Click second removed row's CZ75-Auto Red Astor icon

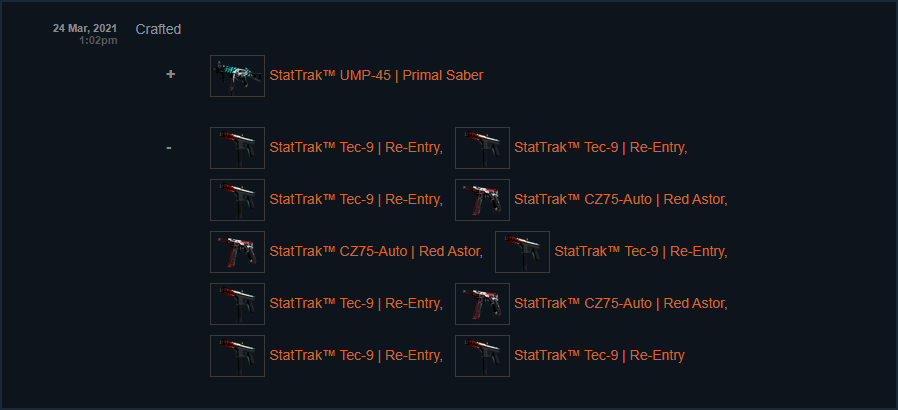tap(482, 200)
